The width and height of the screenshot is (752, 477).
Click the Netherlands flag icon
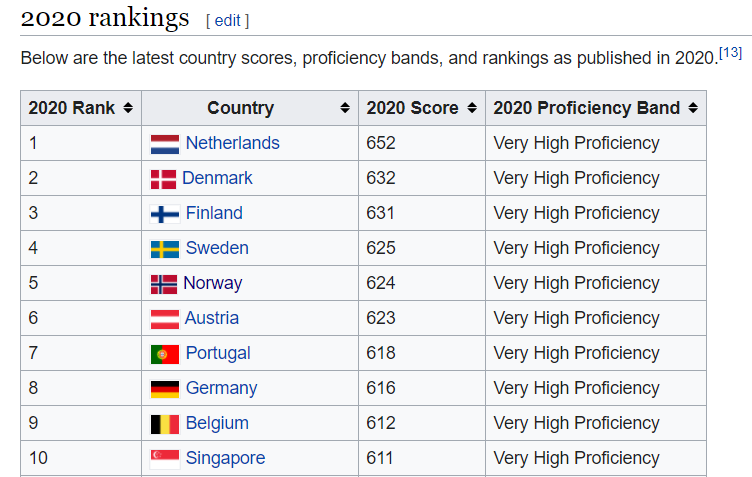click(164, 144)
